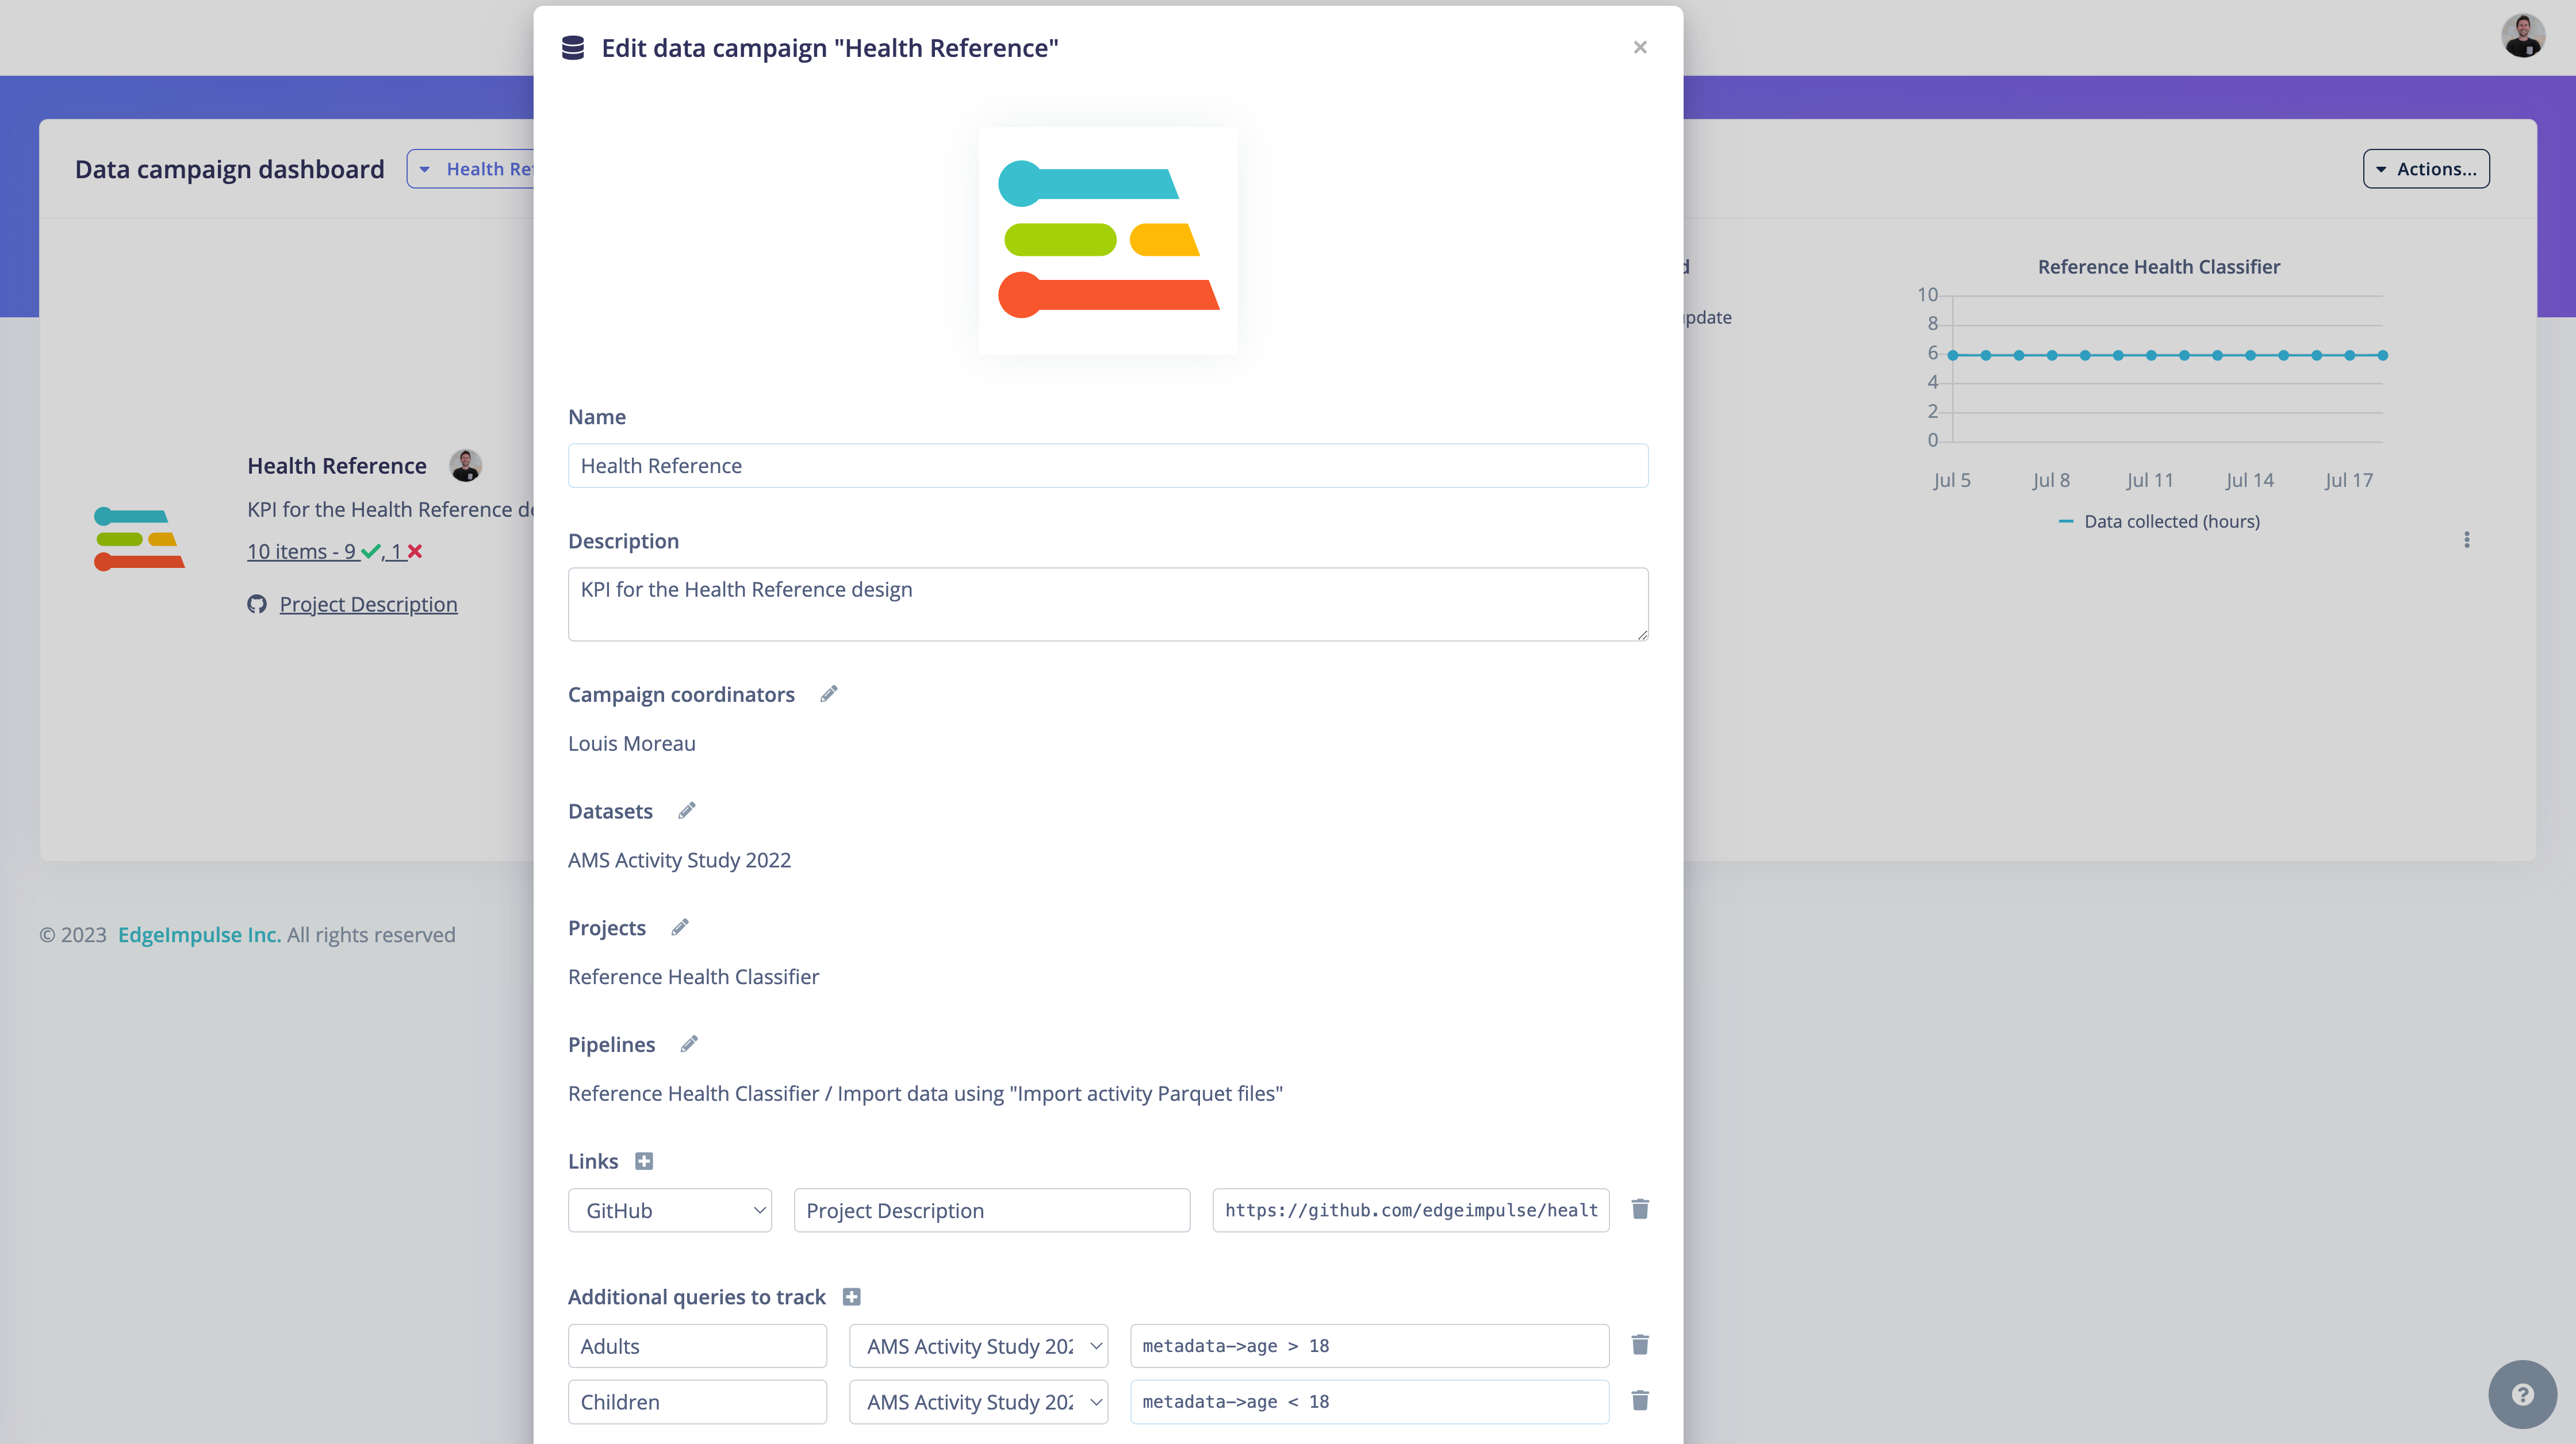Expand the dataset dropdown in the Children row

(978, 1402)
